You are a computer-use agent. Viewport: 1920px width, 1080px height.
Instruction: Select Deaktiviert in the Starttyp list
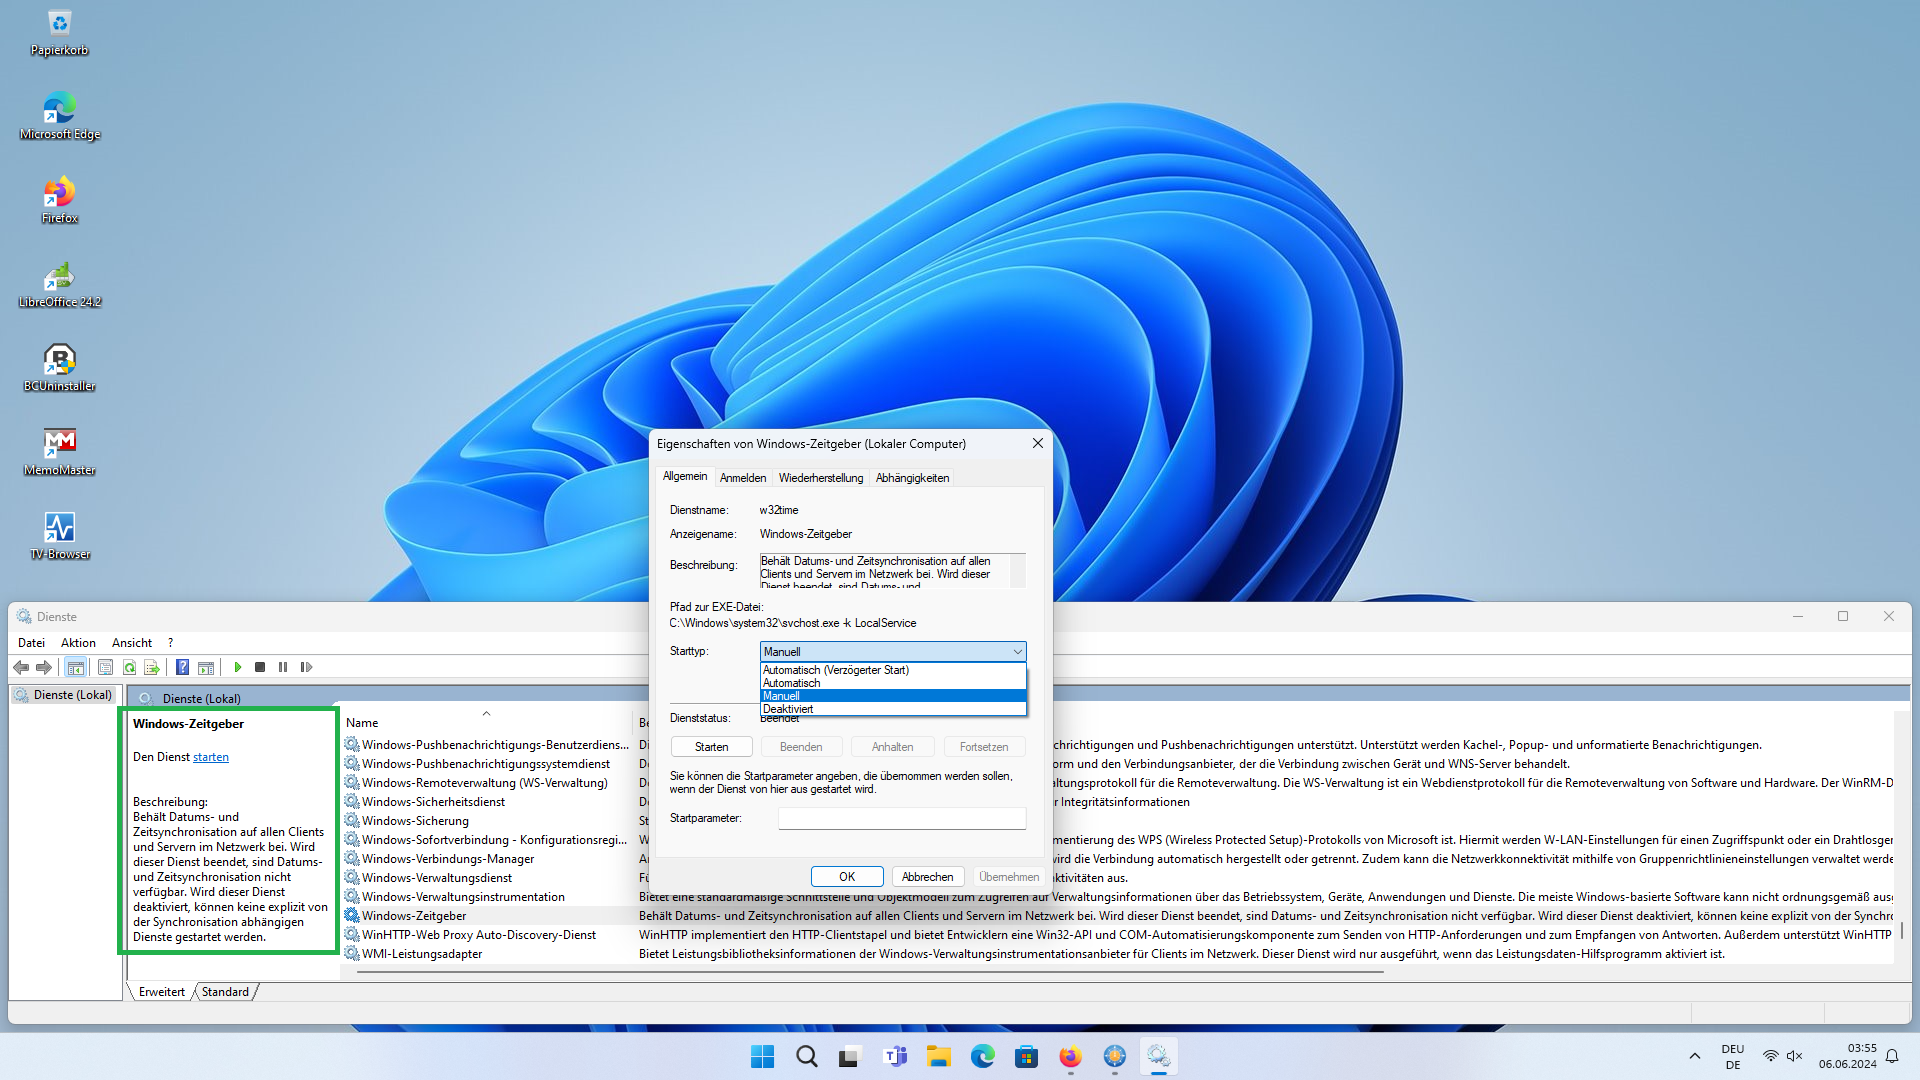[788, 709]
